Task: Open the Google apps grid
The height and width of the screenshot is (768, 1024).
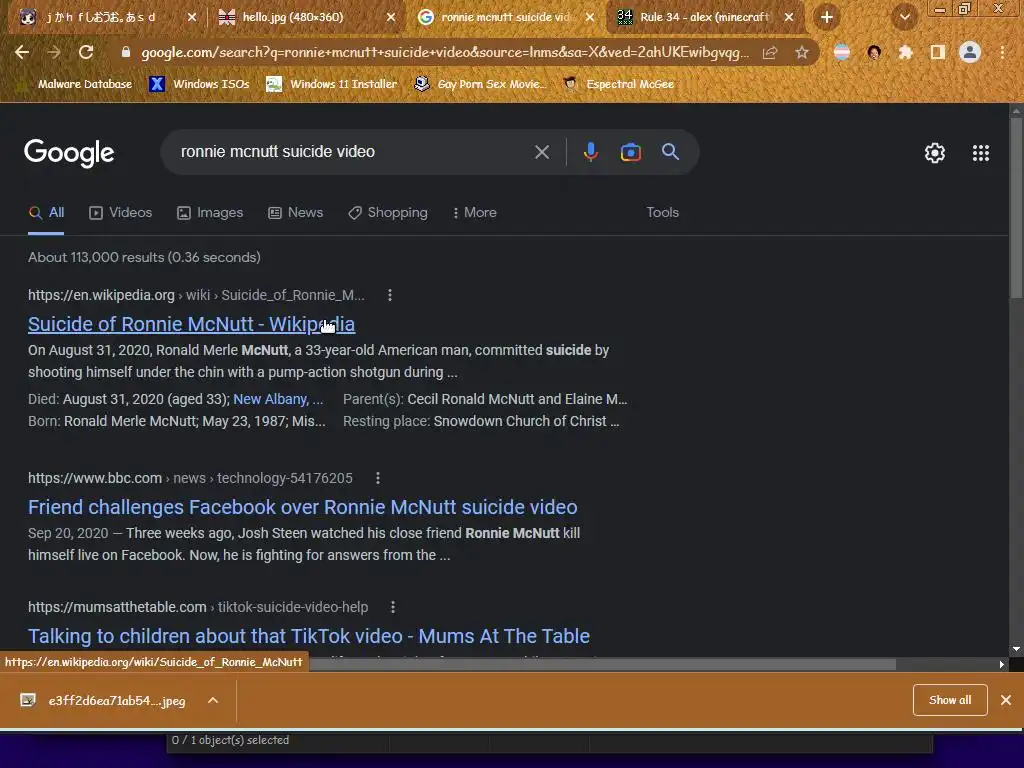Action: click(x=981, y=153)
